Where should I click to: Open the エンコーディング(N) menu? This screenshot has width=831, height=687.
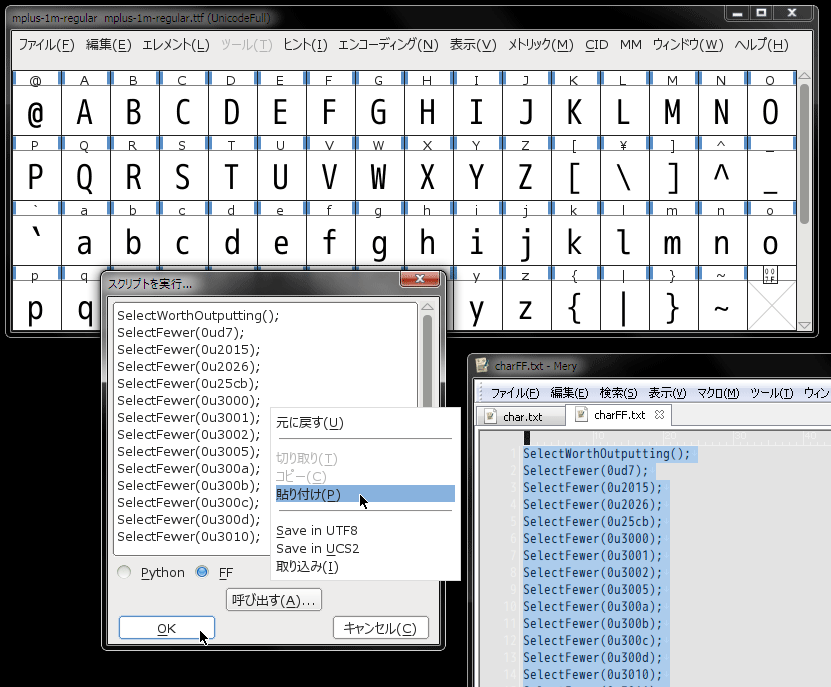[388, 45]
